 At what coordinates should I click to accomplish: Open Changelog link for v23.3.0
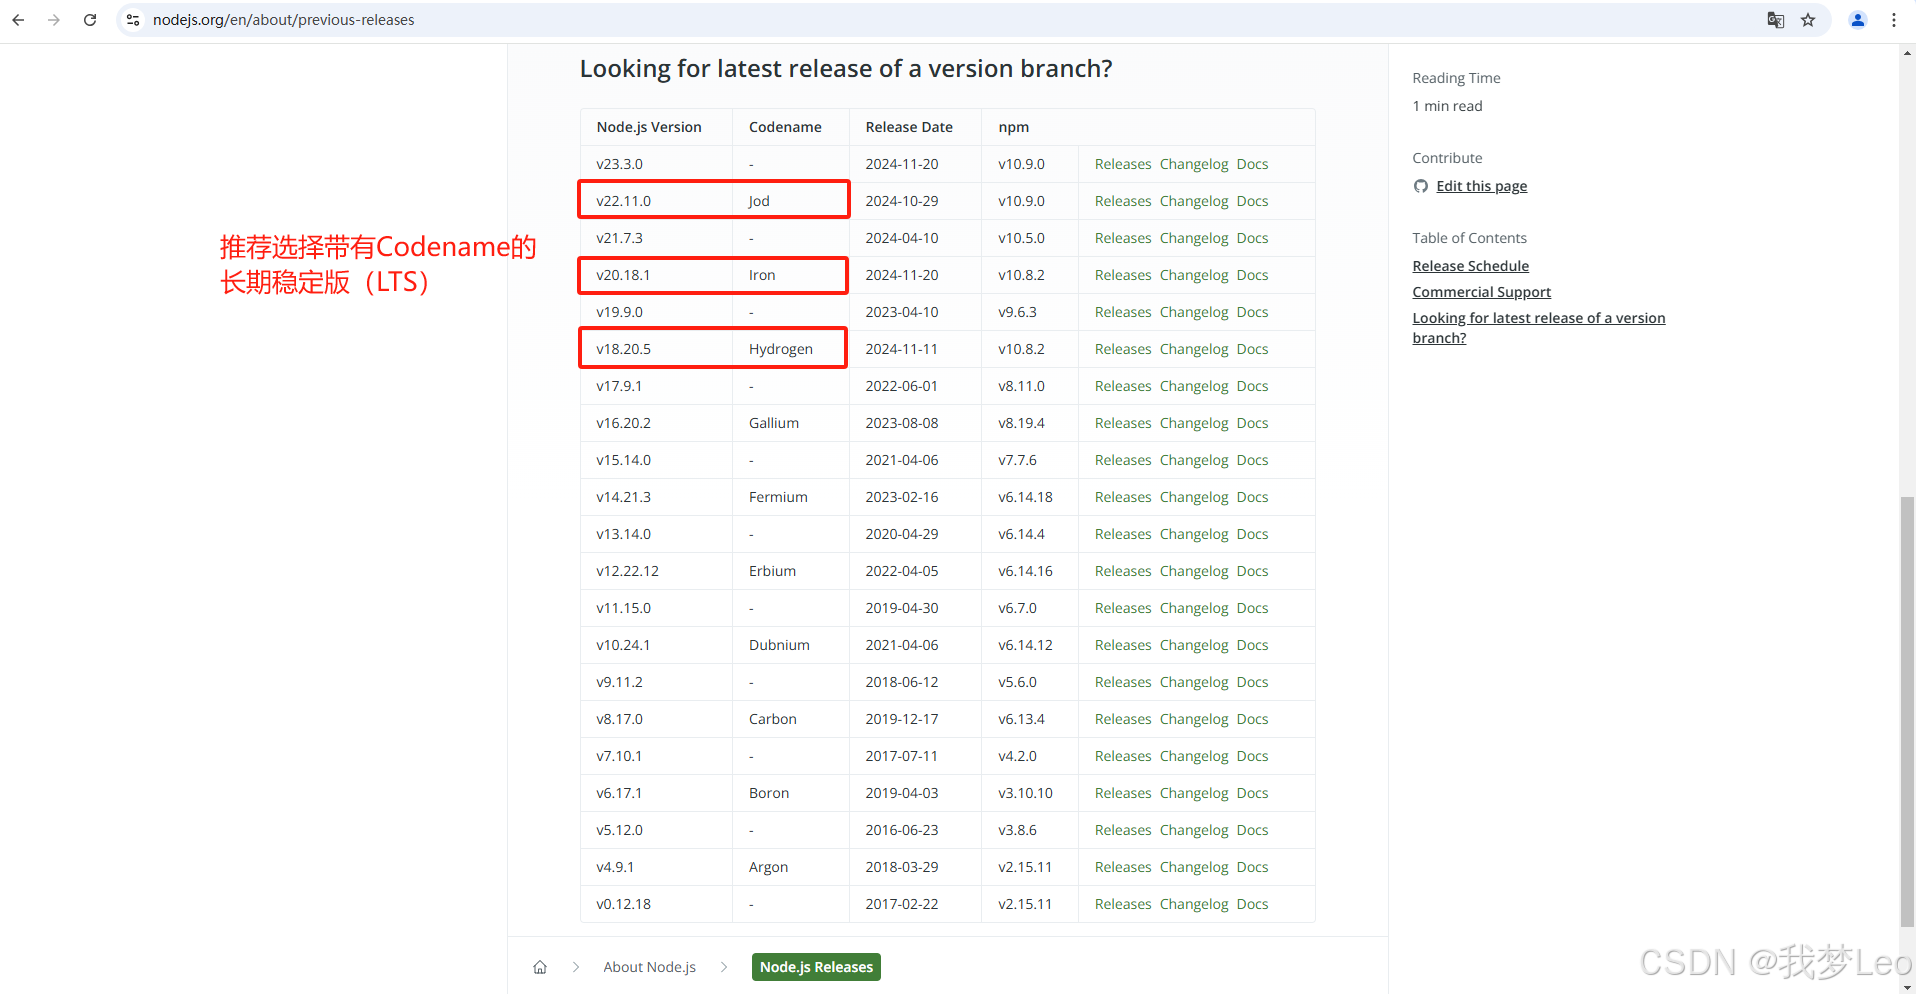pos(1194,164)
